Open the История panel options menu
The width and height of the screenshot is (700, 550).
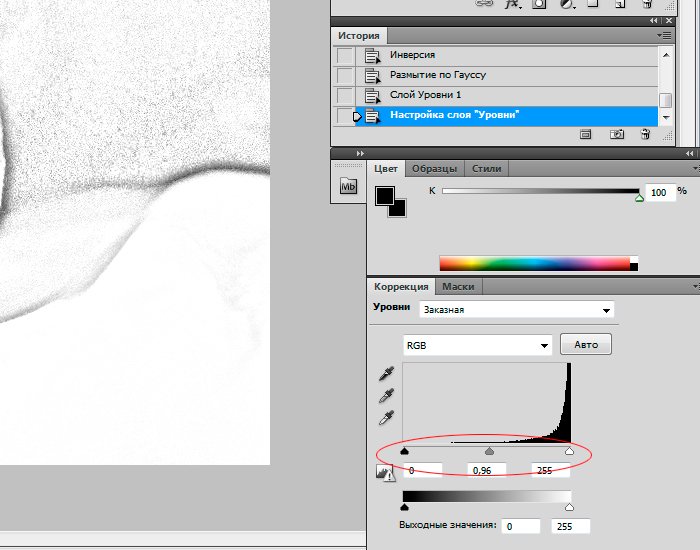663,35
